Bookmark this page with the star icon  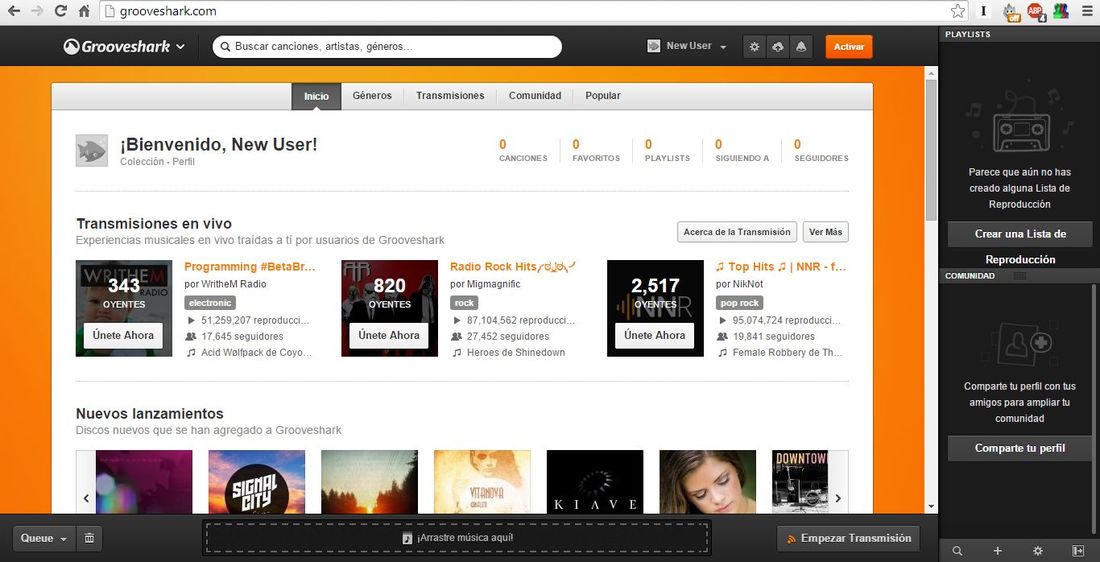pos(958,11)
